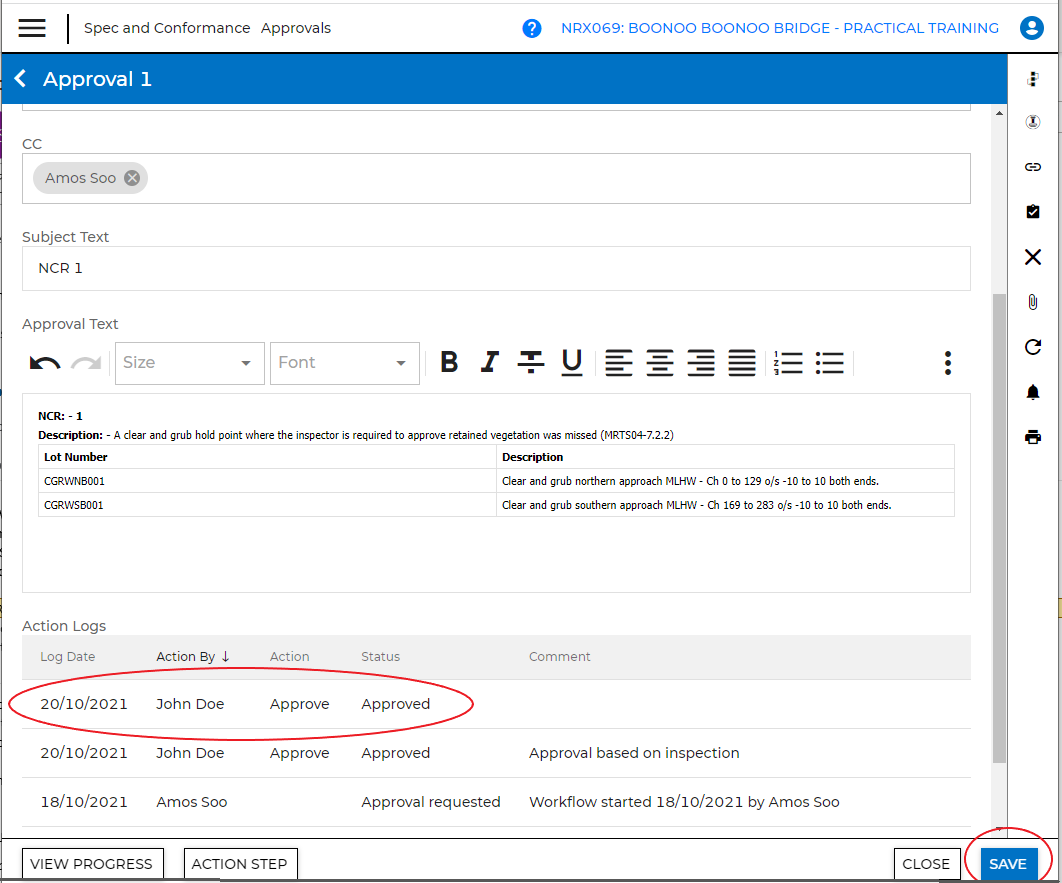
Task: Open the Size dropdown
Action: pyautogui.click(x=190, y=363)
